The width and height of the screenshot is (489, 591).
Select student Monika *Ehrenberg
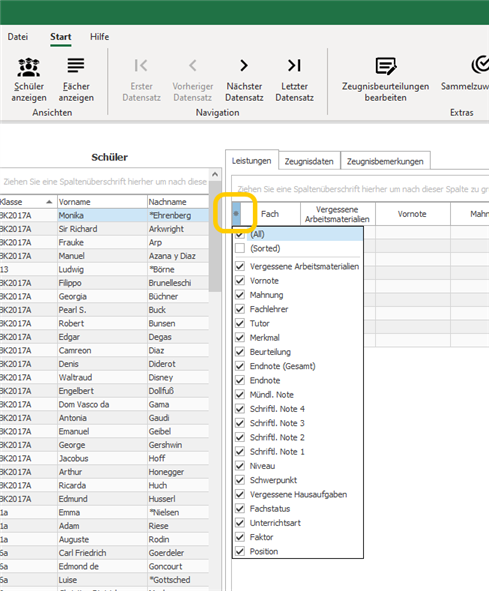point(104,215)
